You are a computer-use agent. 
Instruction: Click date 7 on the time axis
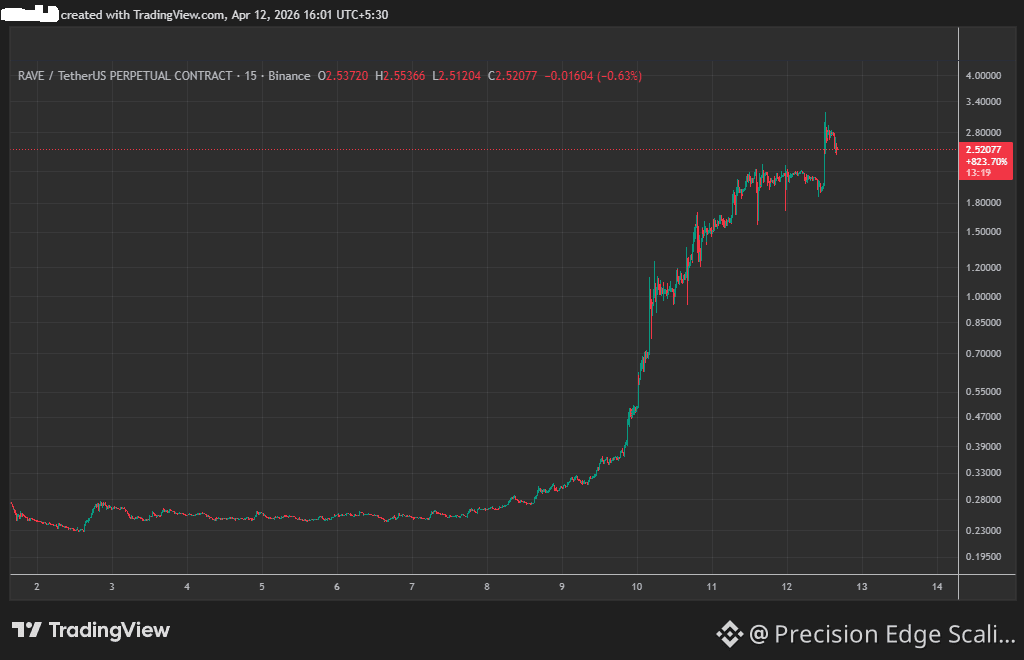click(x=412, y=587)
